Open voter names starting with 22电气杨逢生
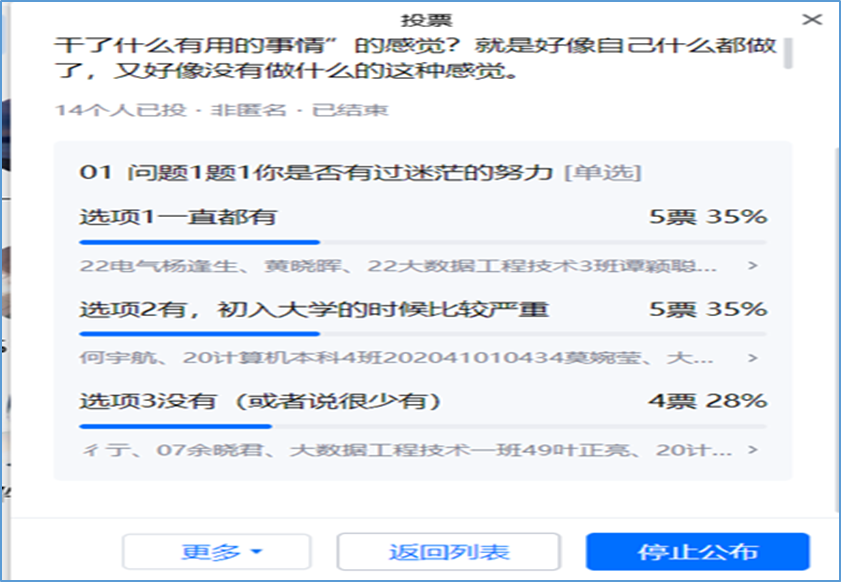This screenshot has width=841, height=582. coord(398,266)
